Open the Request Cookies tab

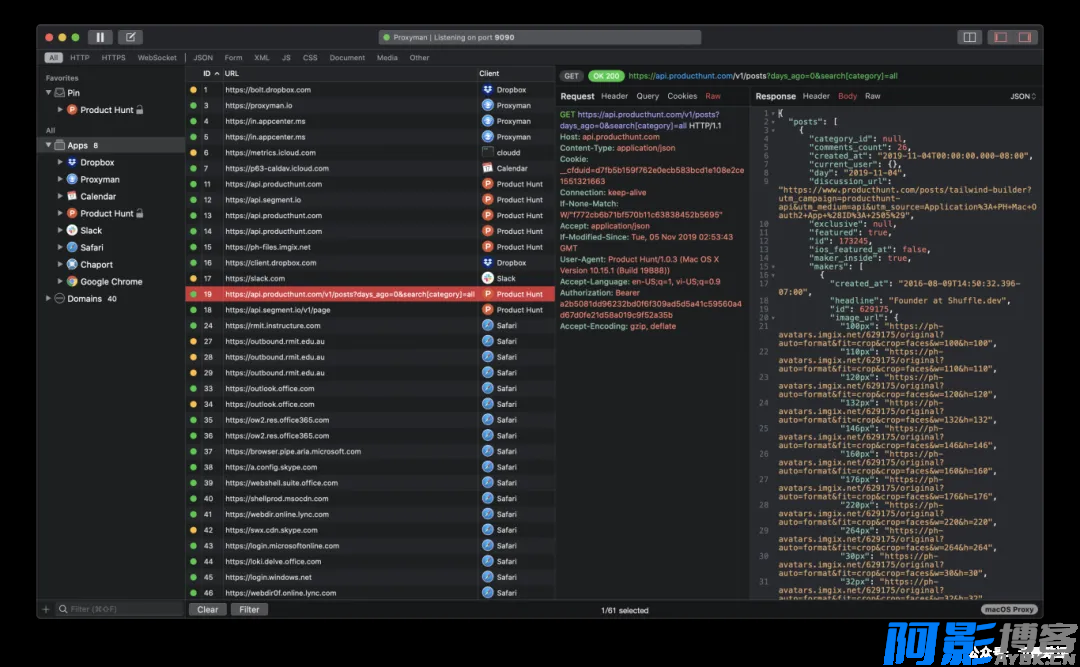[x=682, y=96]
